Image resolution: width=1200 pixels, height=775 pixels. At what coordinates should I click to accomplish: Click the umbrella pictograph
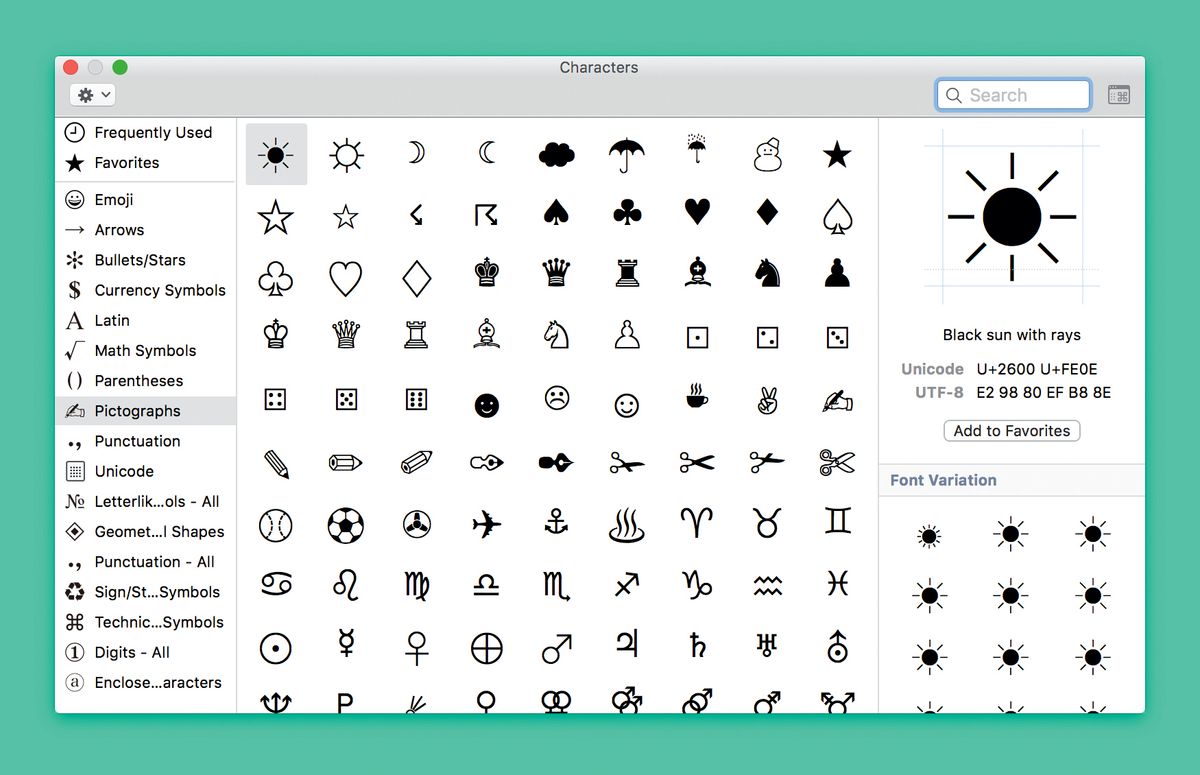pos(626,154)
